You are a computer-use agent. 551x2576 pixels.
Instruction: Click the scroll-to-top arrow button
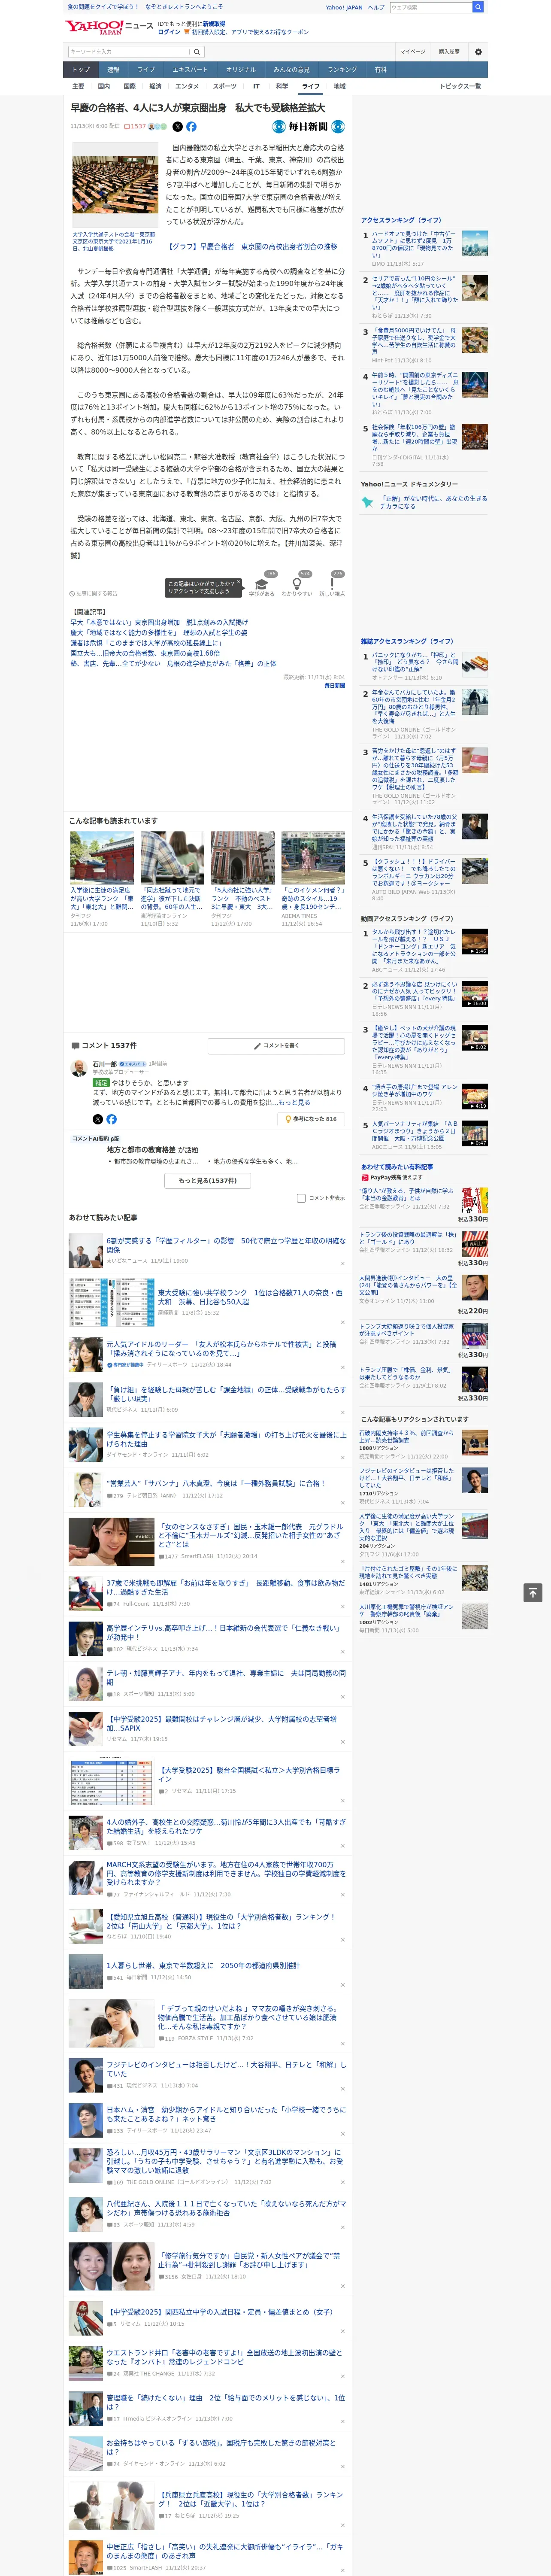tap(533, 1593)
